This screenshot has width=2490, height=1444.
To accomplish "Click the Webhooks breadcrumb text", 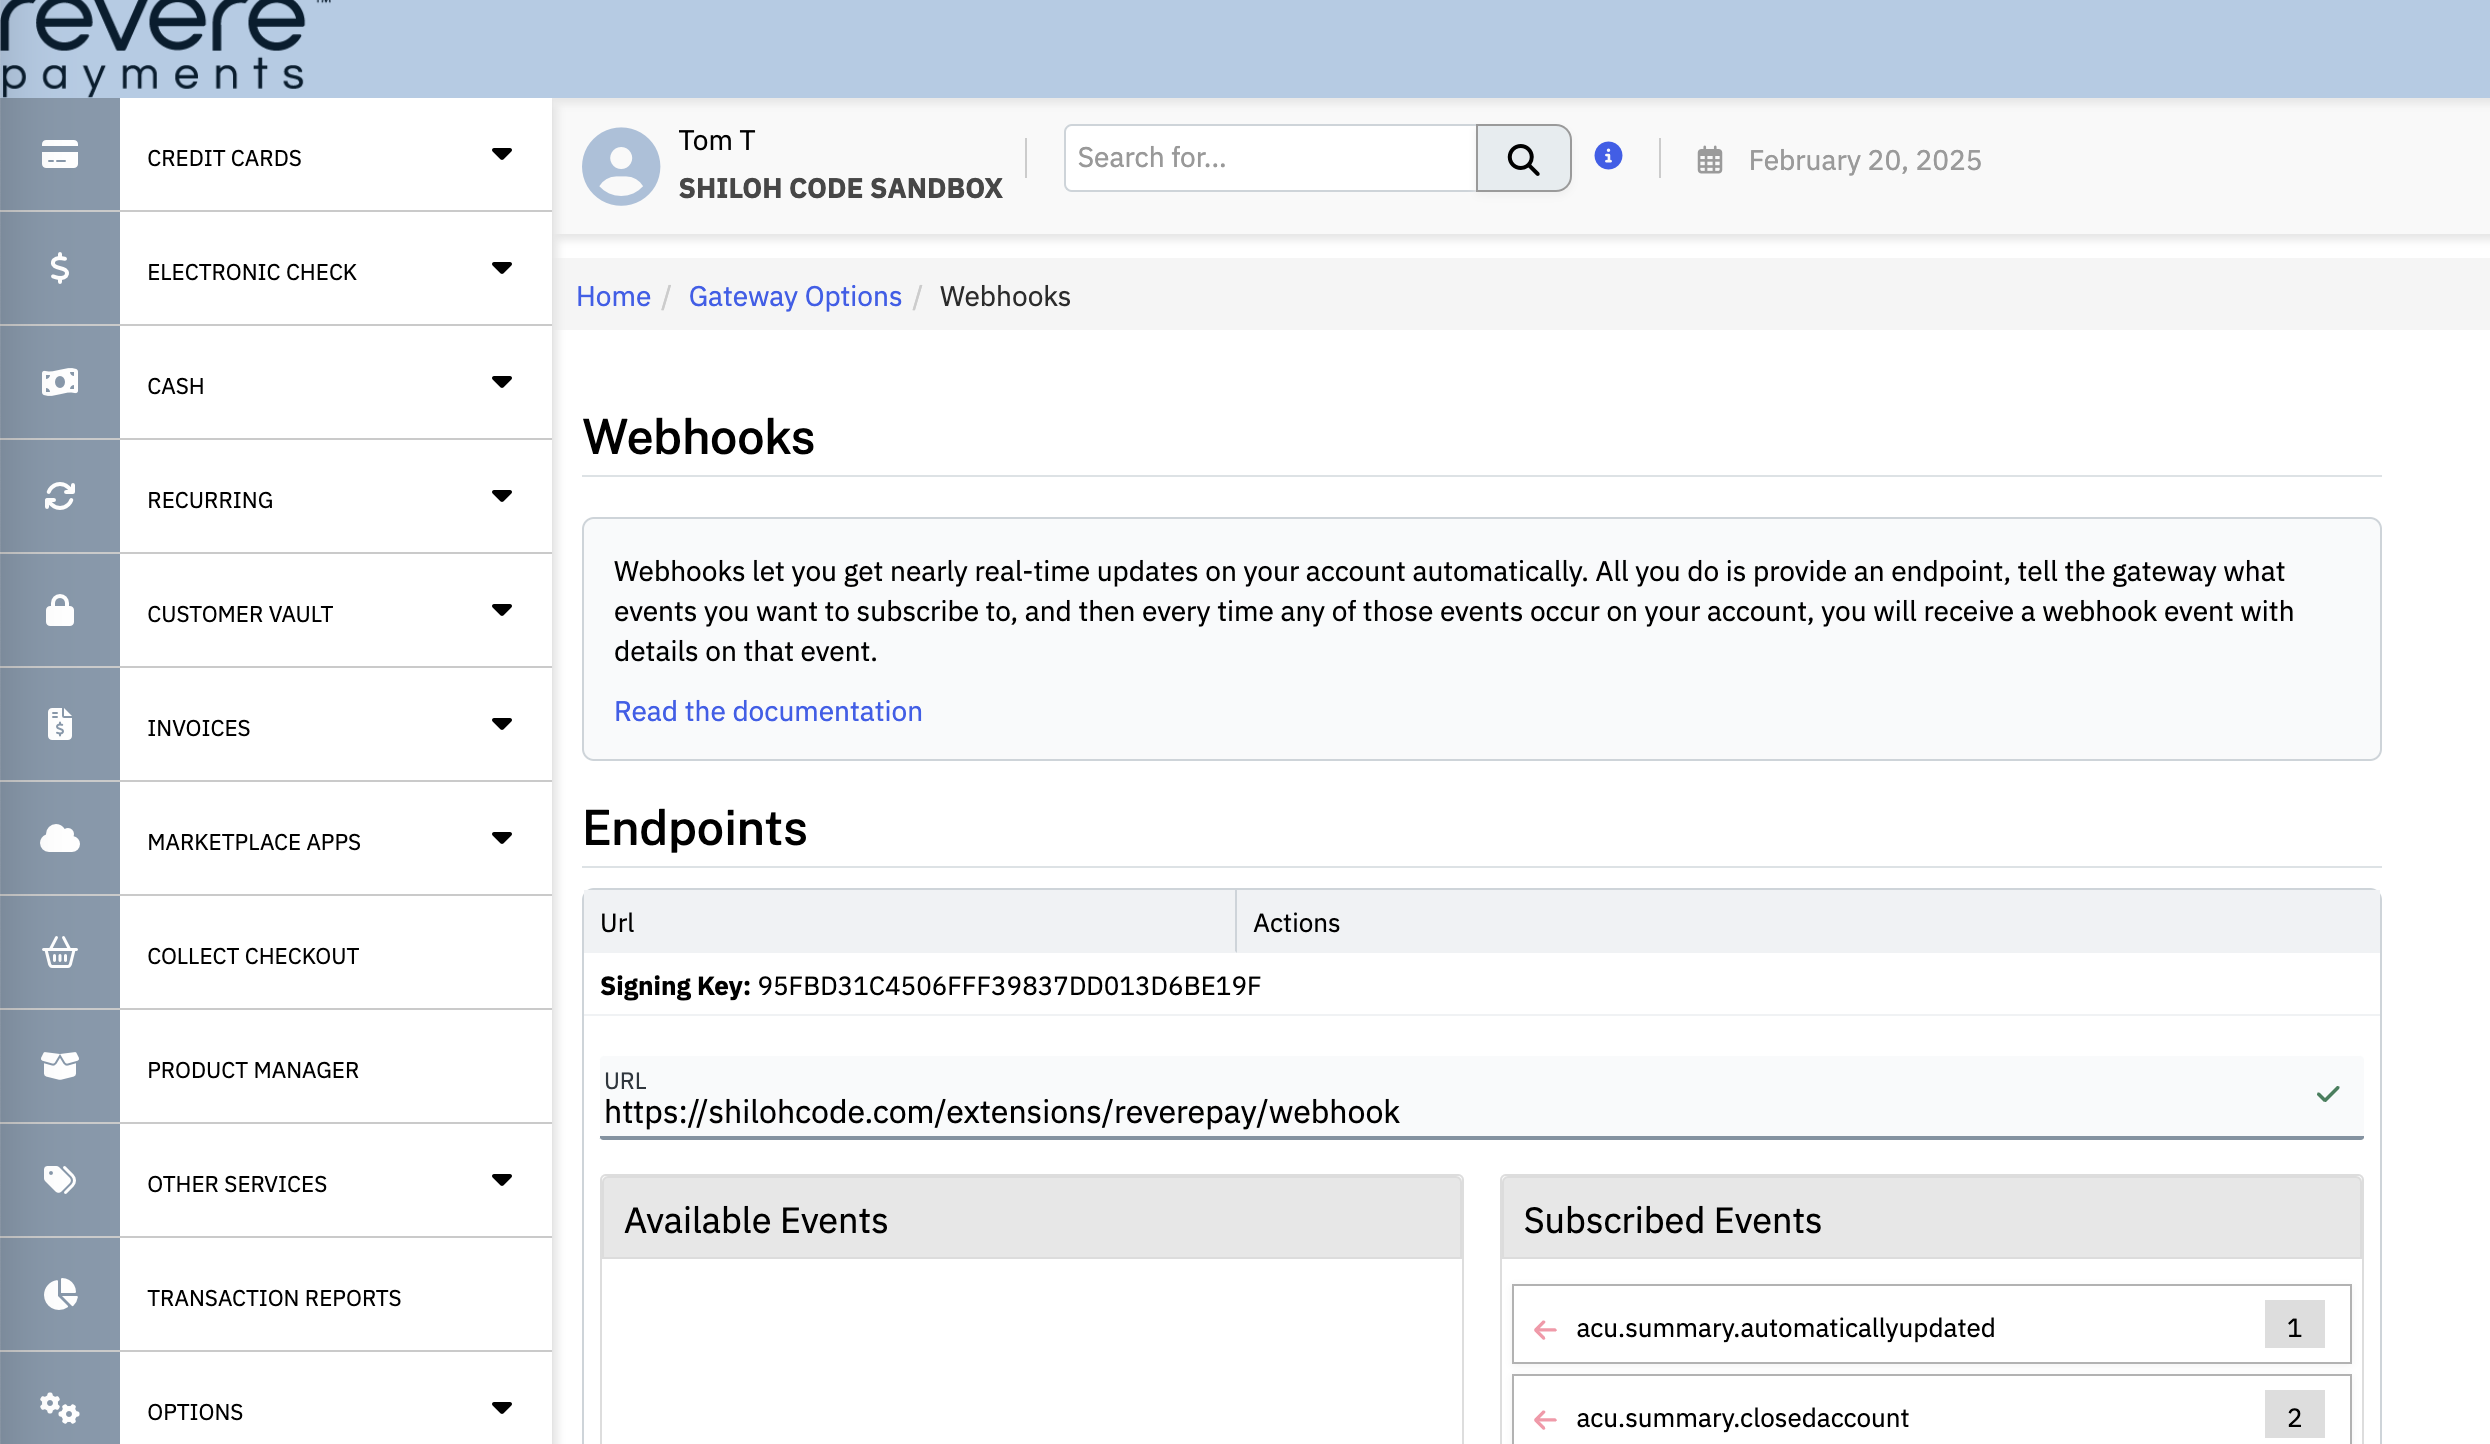I will (1005, 296).
